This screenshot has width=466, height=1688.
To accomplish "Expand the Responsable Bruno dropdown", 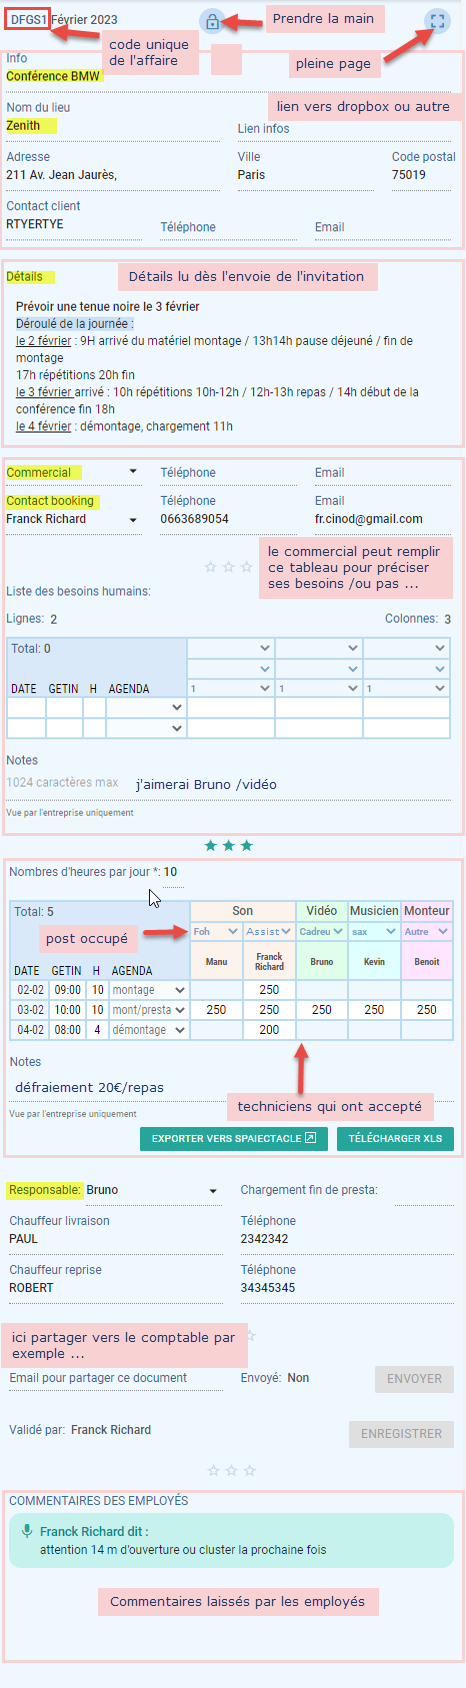I will [x=212, y=1191].
